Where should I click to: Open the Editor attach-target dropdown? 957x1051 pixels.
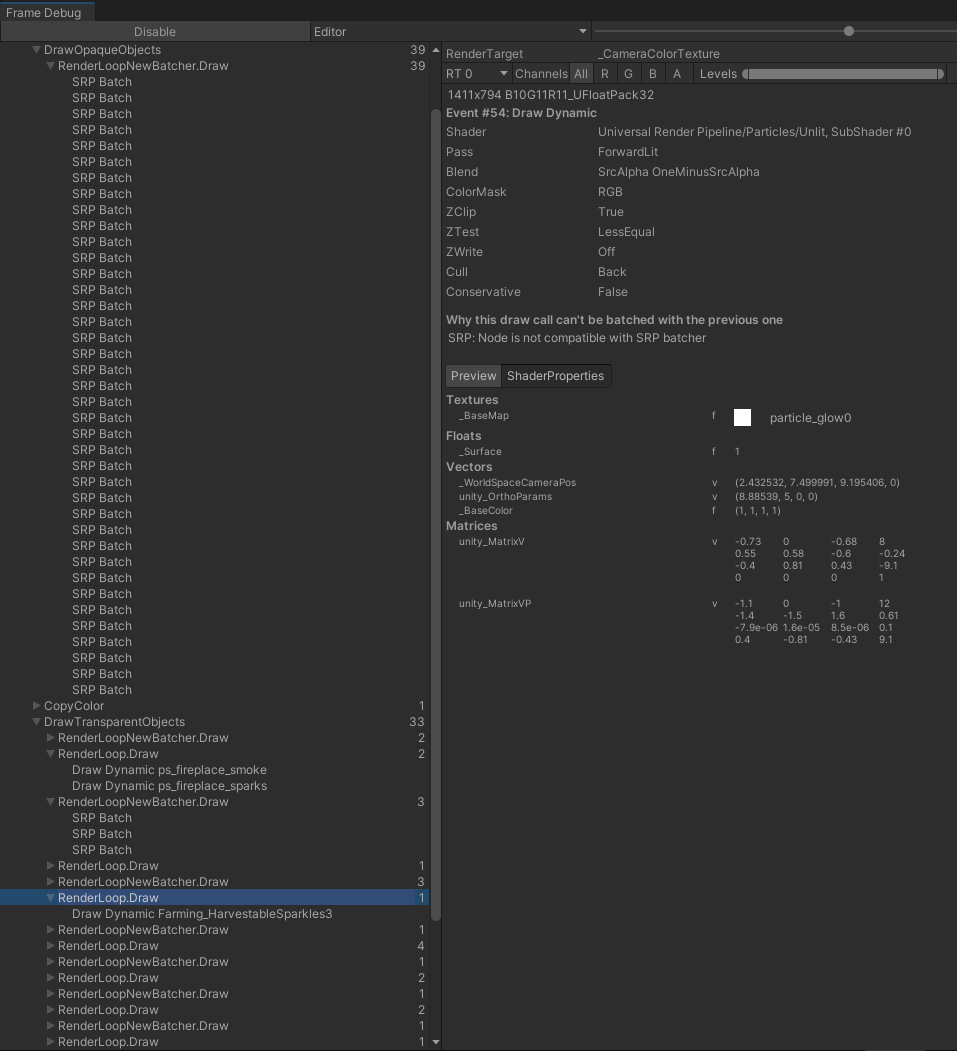[x=449, y=31]
